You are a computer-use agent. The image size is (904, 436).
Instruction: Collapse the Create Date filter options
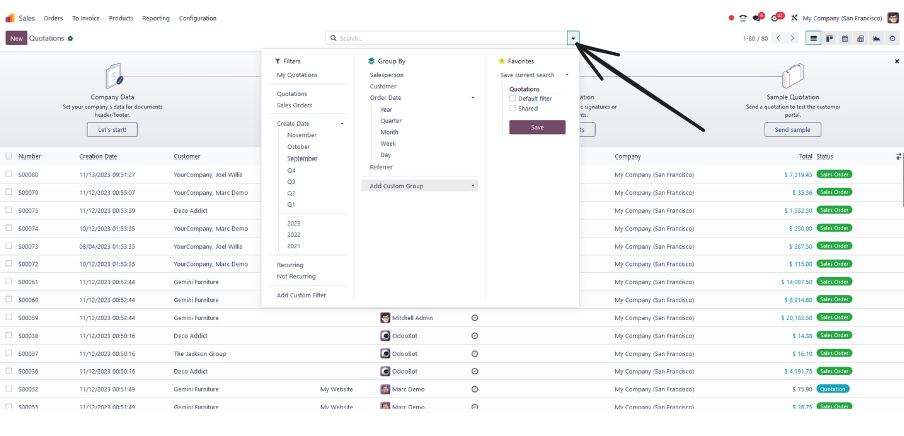coord(342,124)
